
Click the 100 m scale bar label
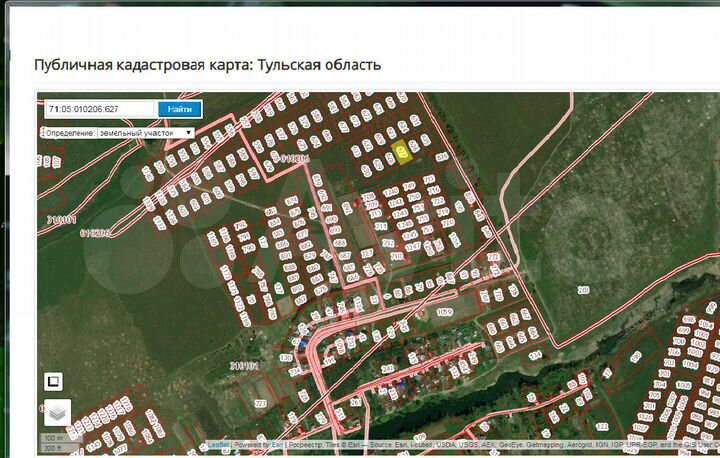point(54,438)
